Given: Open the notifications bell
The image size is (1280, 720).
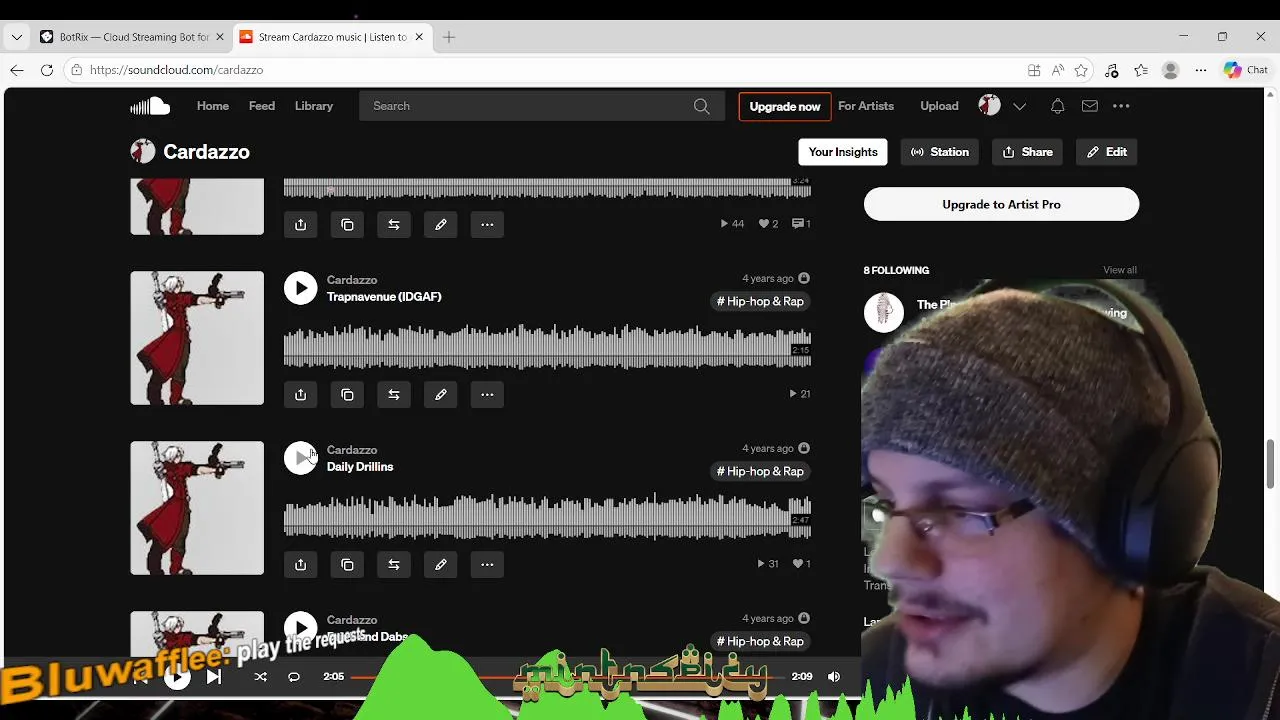Looking at the screenshot, I should [x=1057, y=106].
